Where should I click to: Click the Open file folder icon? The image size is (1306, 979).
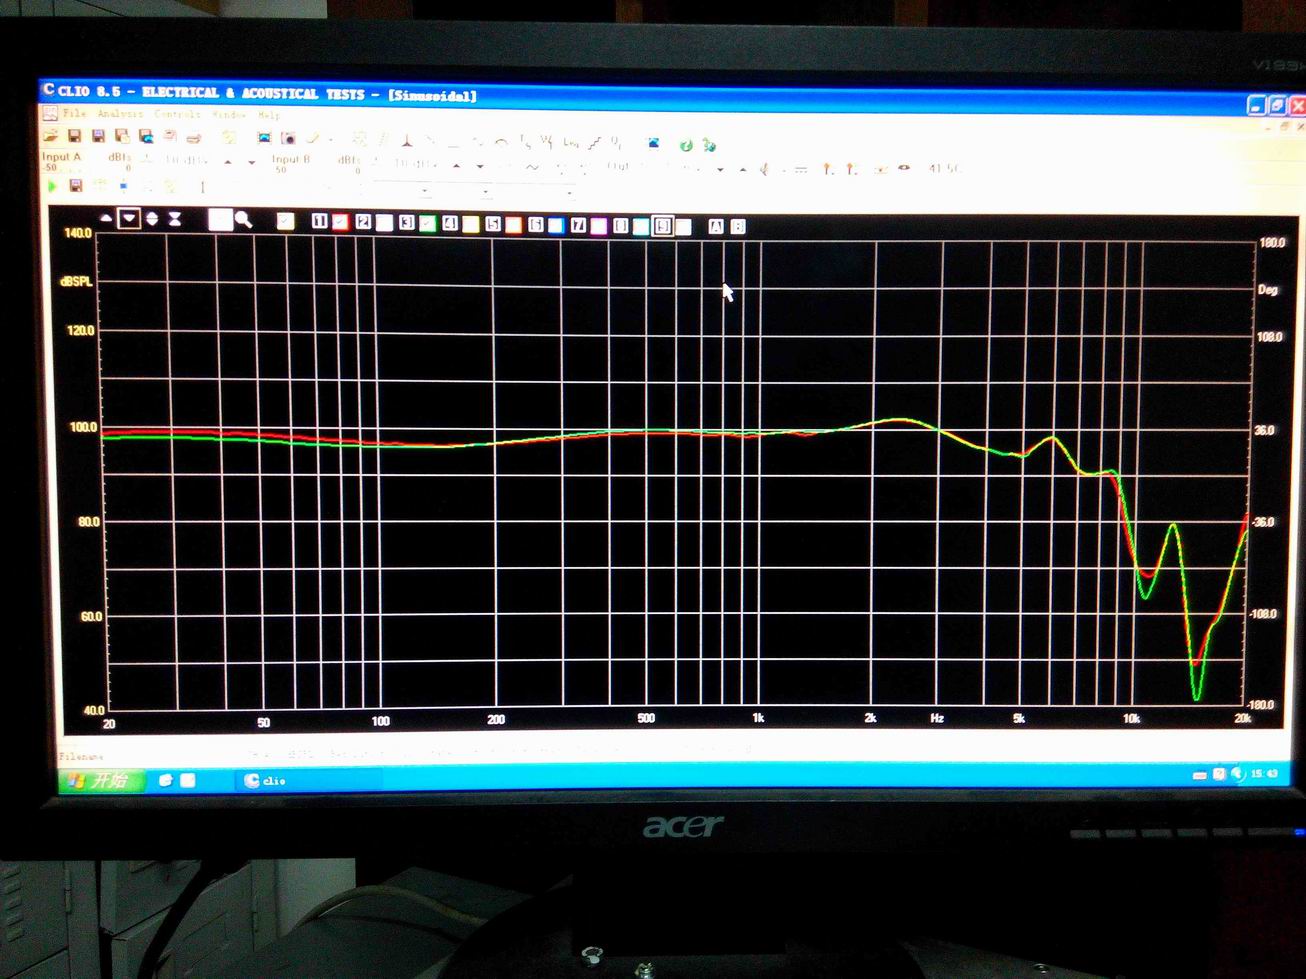click(50, 136)
